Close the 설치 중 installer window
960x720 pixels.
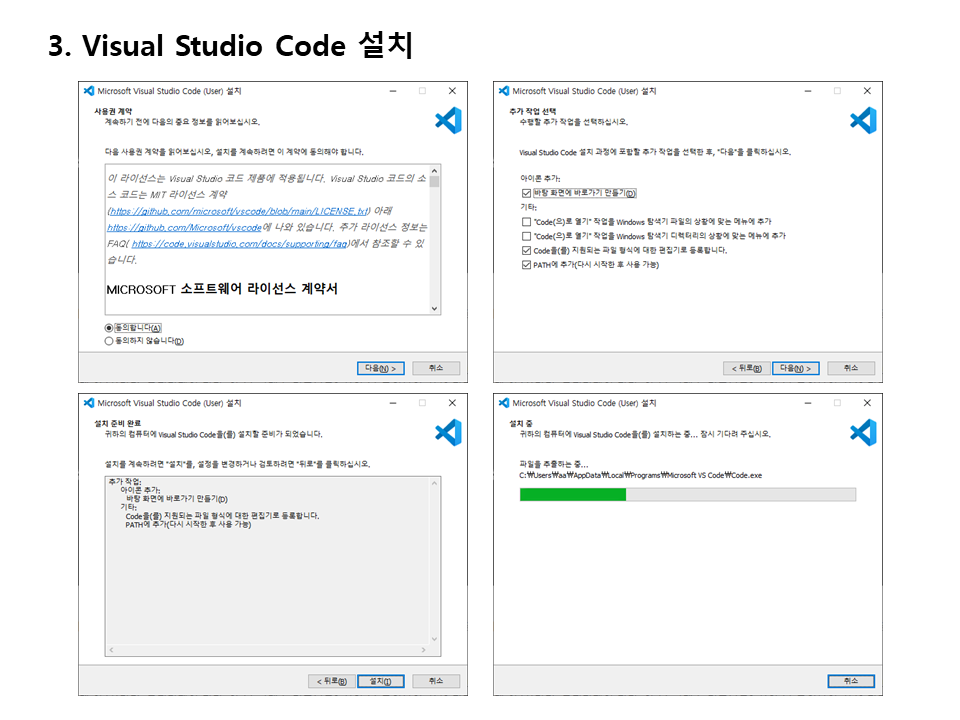tap(868, 403)
